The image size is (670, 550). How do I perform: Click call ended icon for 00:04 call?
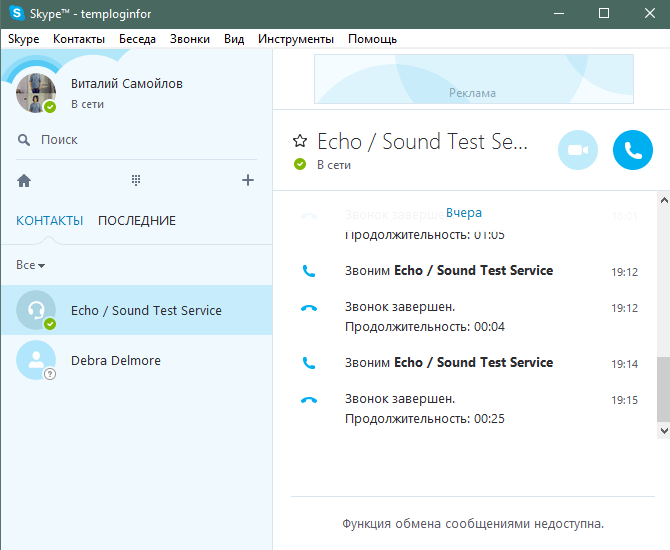pos(309,308)
